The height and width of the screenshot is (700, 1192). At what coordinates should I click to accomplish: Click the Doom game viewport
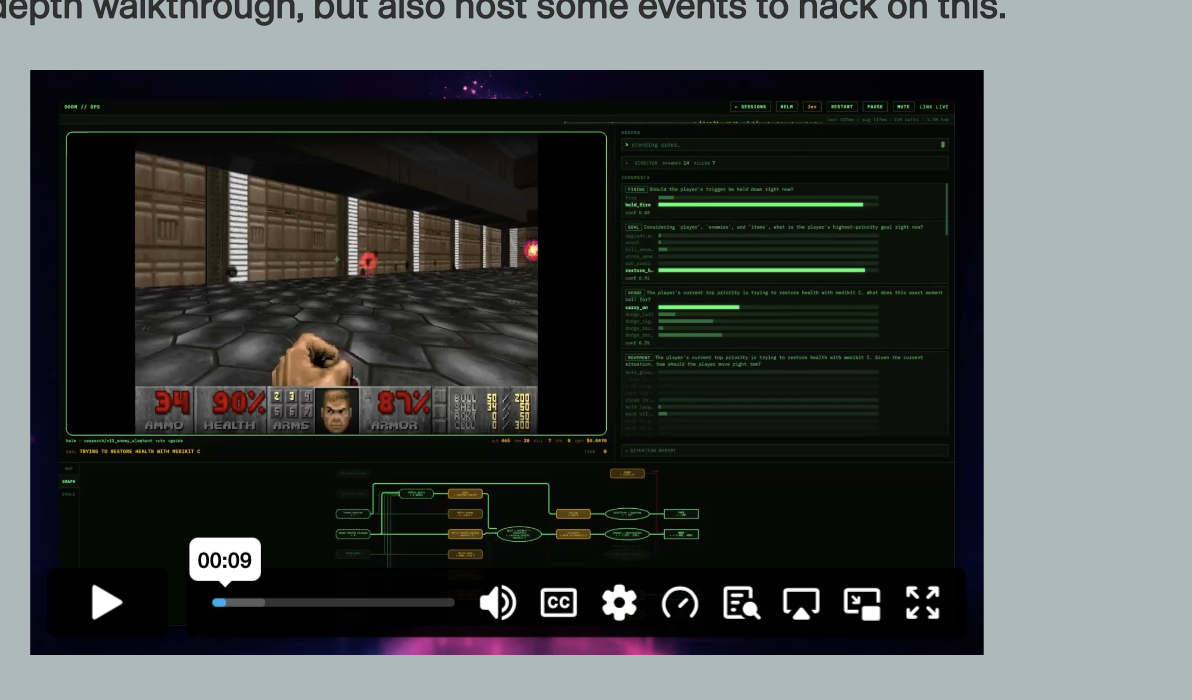pyautogui.click(x=336, y=283)
